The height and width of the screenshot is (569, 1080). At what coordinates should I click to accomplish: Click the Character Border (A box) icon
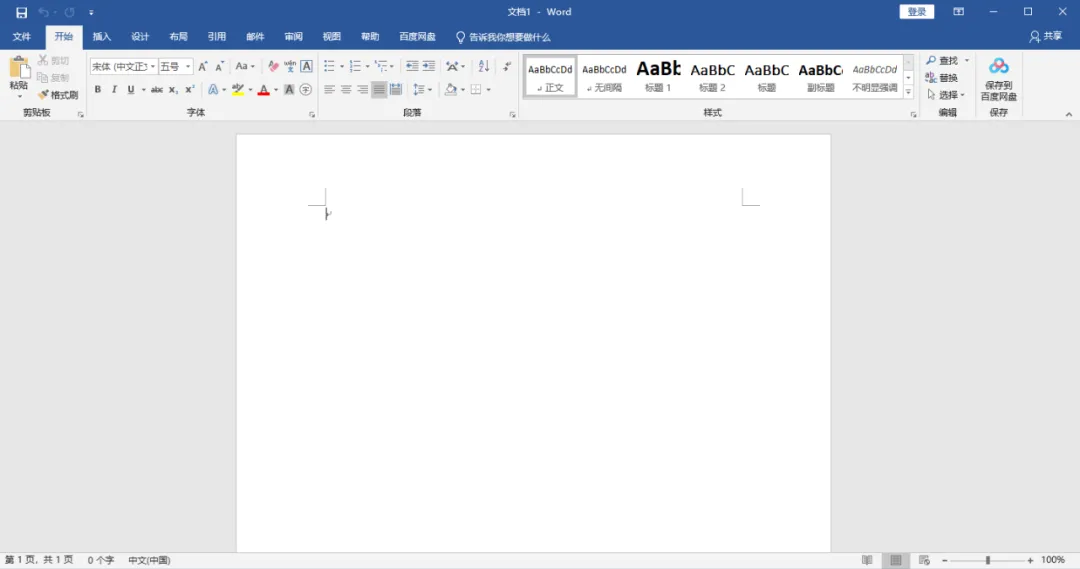tap(307, 66)
